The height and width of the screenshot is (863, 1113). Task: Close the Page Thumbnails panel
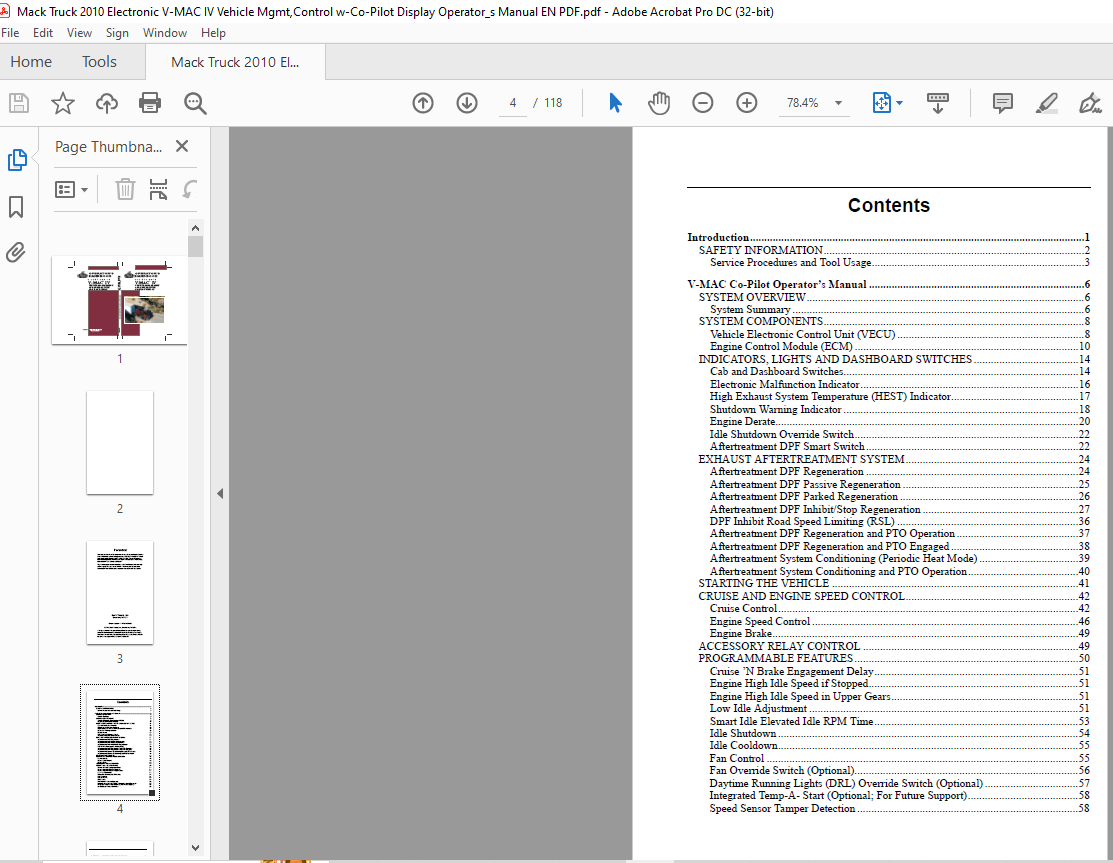[x=182, y=146]
